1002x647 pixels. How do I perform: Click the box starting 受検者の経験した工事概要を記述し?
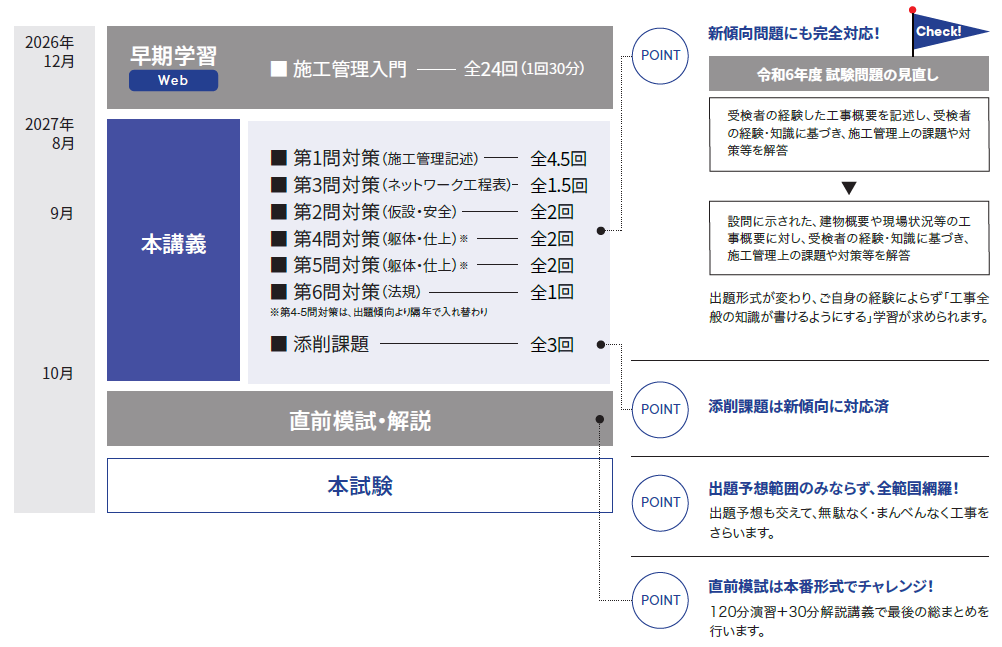click(849, 134)
